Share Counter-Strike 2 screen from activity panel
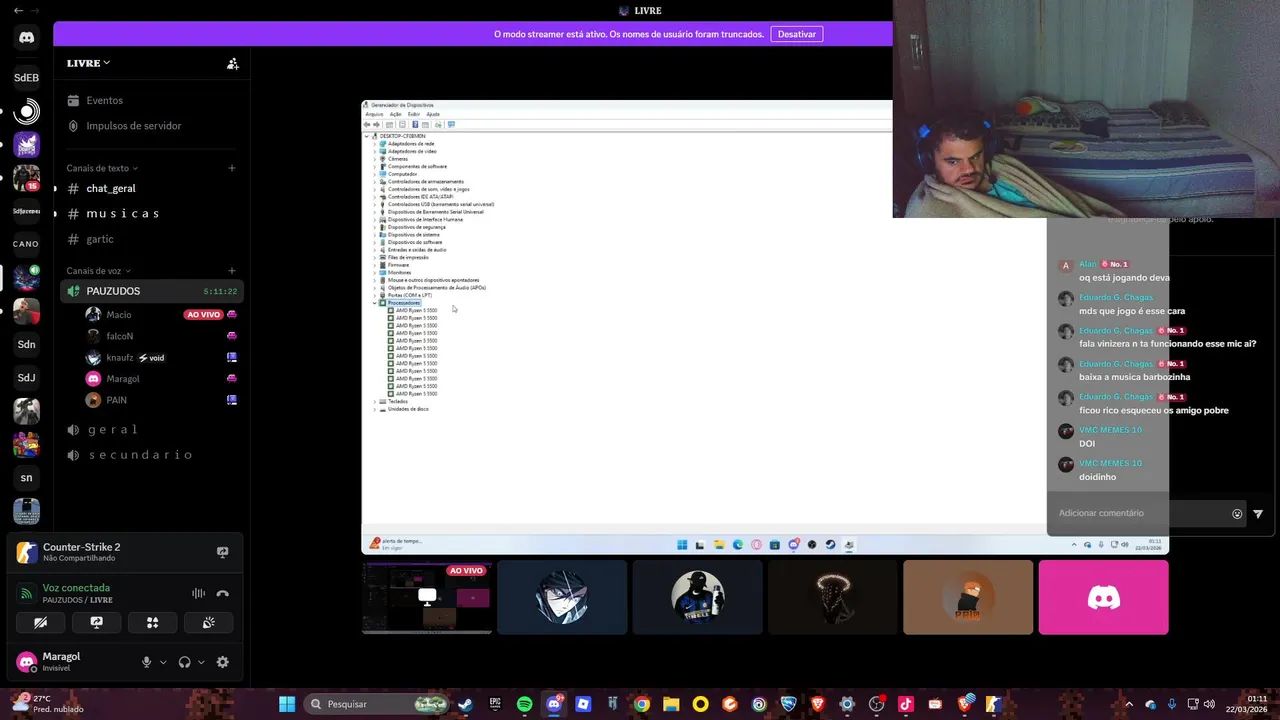This screenshot has width=1280, height=720. [x=222, y=552]
